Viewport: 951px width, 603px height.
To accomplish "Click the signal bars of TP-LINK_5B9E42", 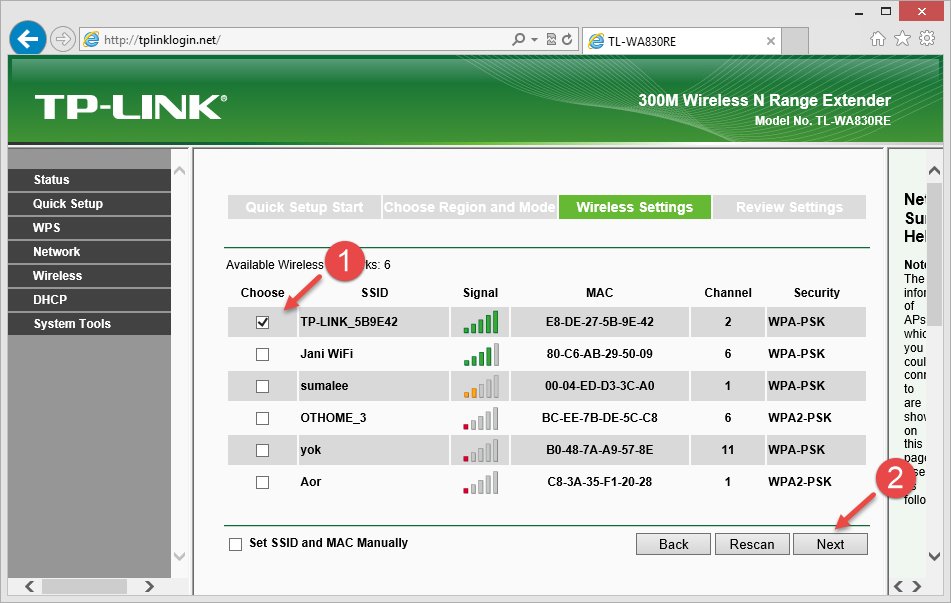I will 480,322.
